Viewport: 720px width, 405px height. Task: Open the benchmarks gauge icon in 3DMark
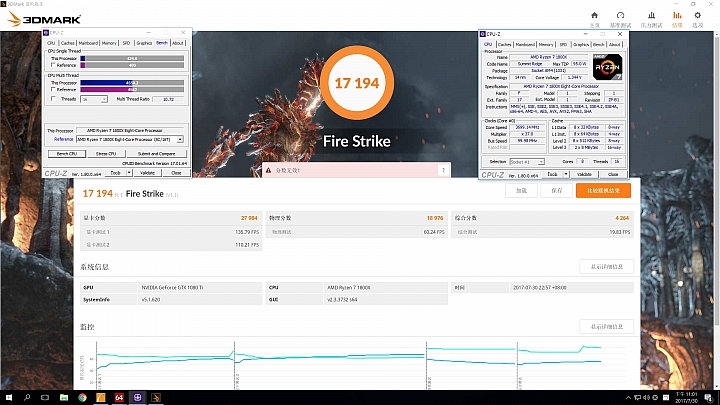click(x=620, y=15)
